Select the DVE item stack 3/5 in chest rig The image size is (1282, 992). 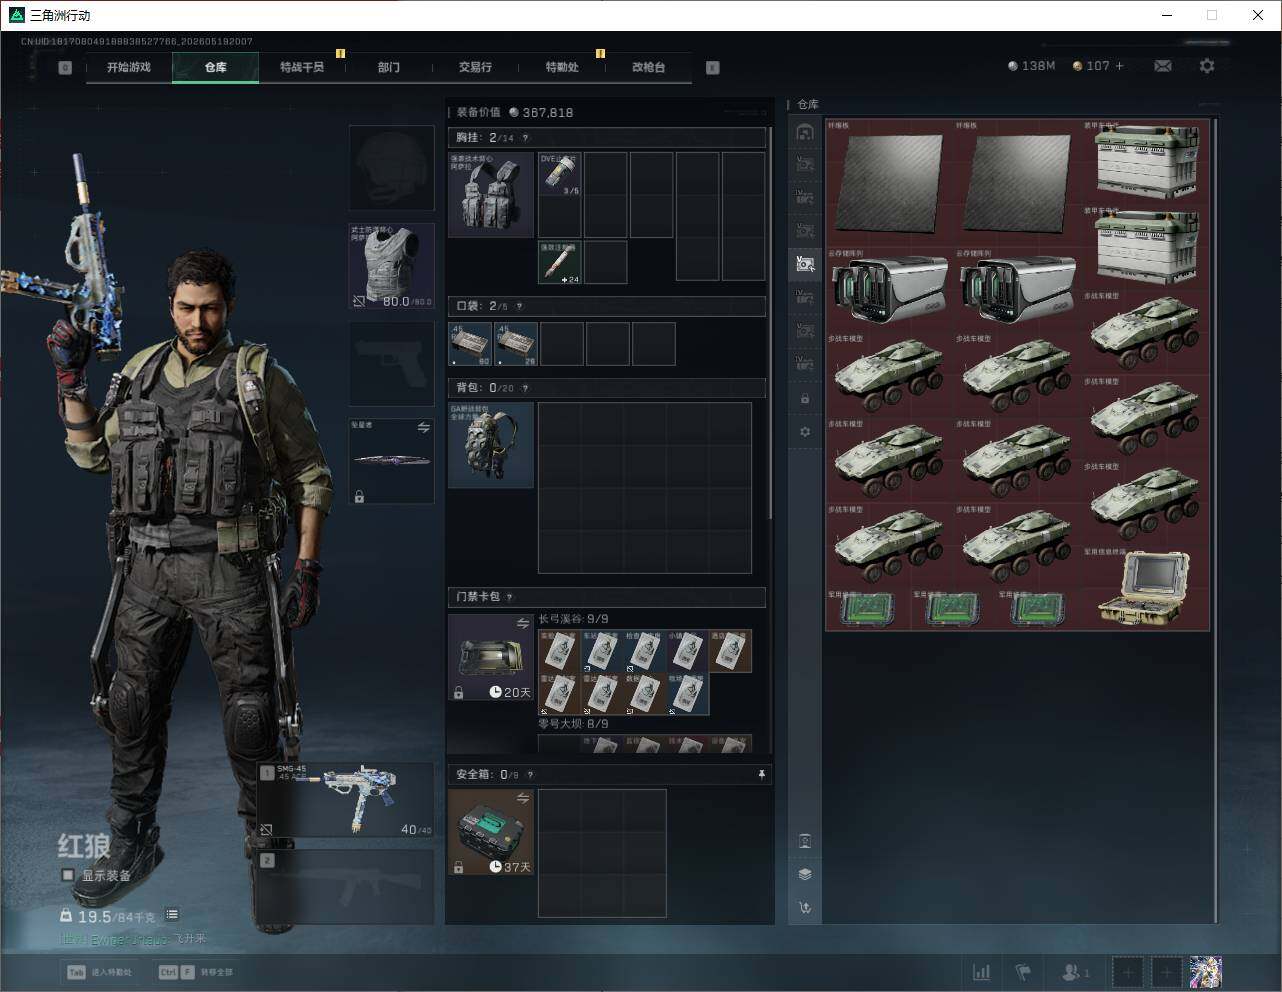(x=560, y=174)
